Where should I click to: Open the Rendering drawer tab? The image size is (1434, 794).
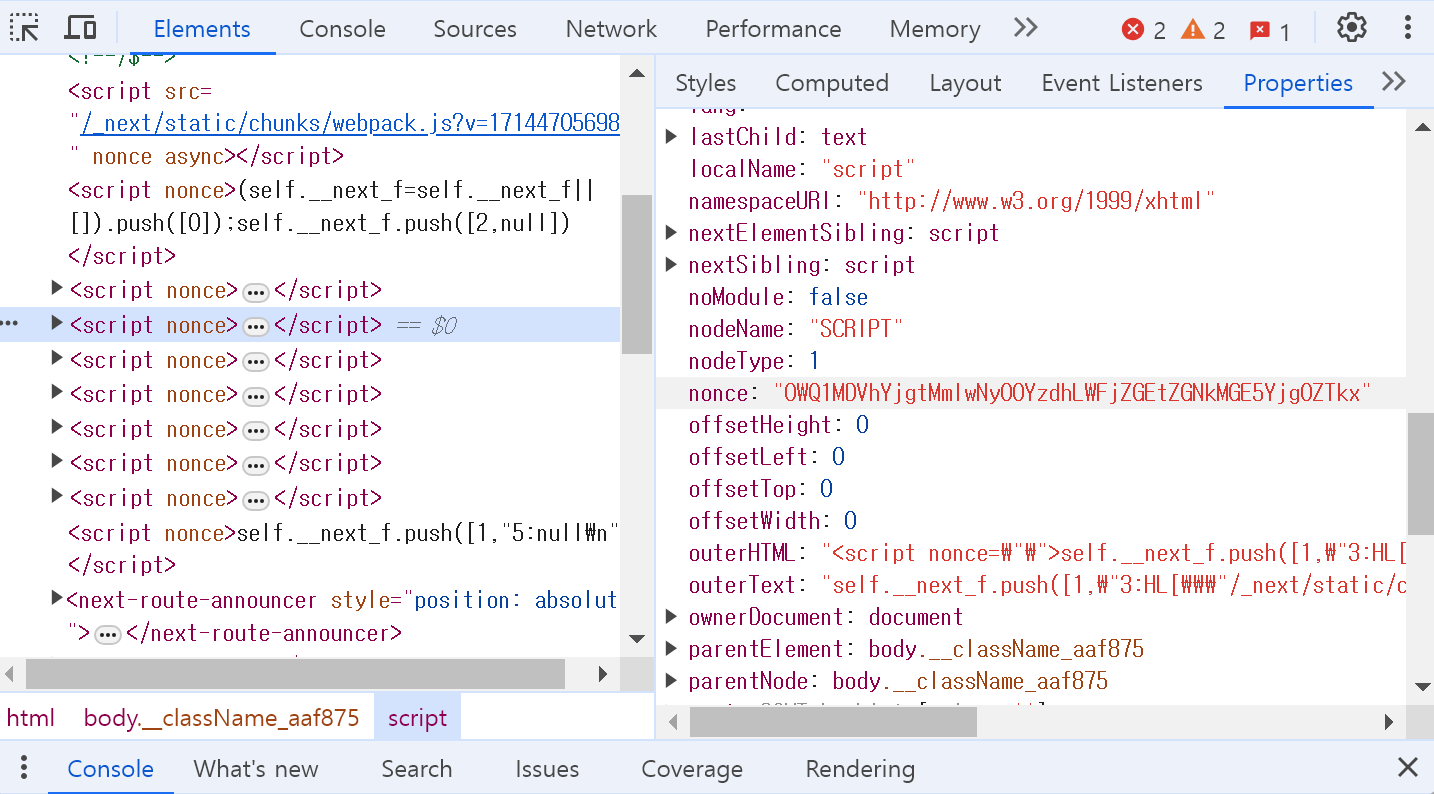[x=859, y=768]
